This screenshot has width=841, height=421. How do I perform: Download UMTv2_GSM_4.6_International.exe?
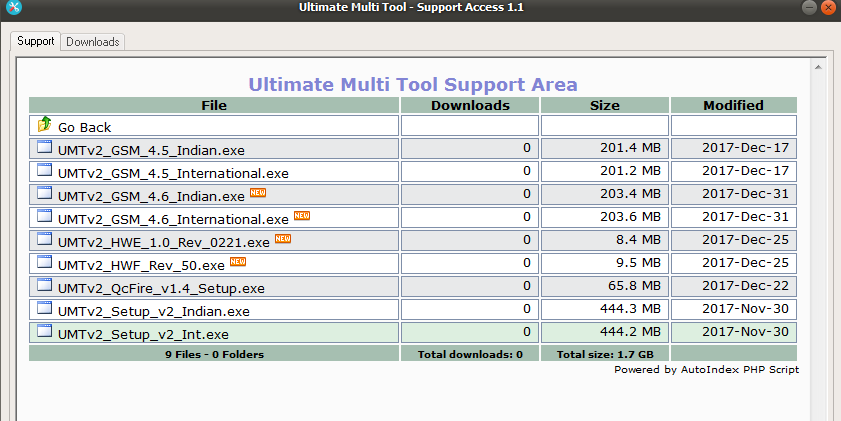pyautogui.click(x=173, y=220)
